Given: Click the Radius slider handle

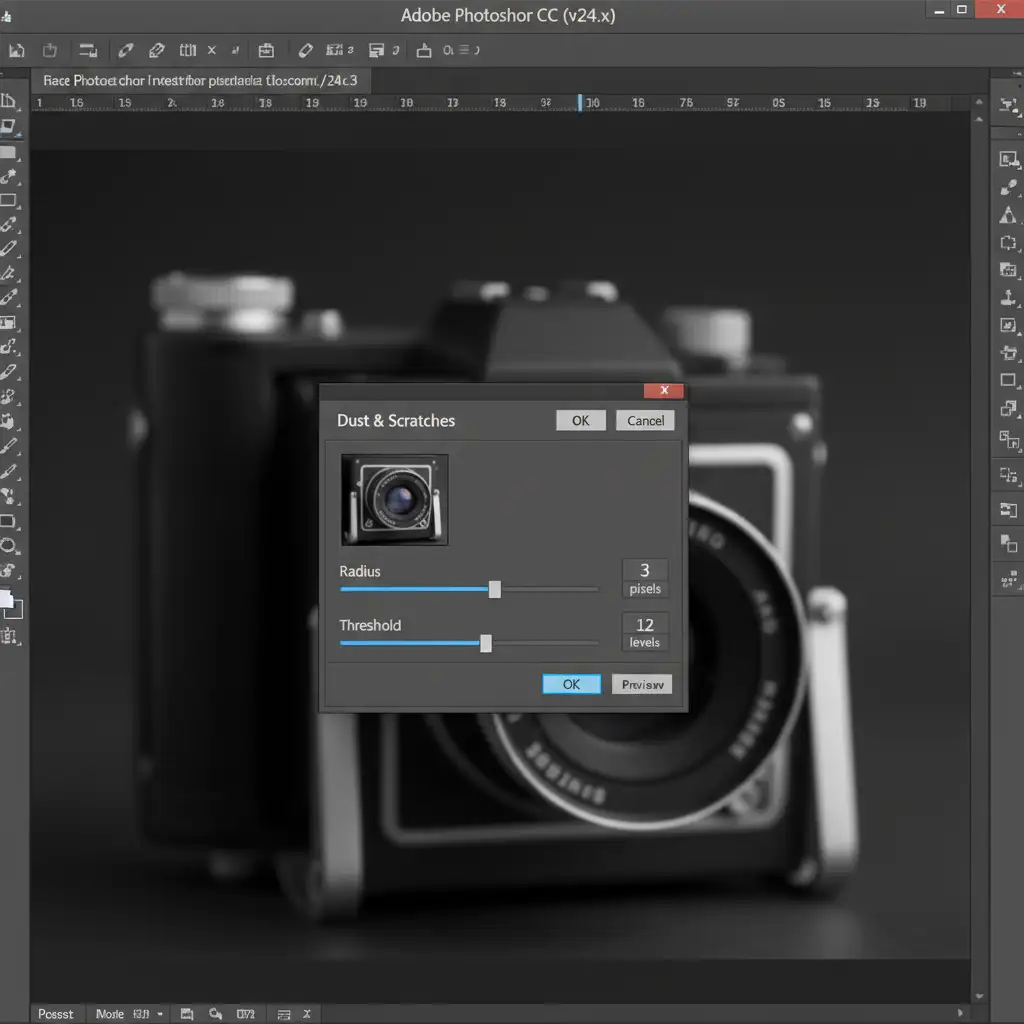Looking at the screenshot, I should [494, 589].
